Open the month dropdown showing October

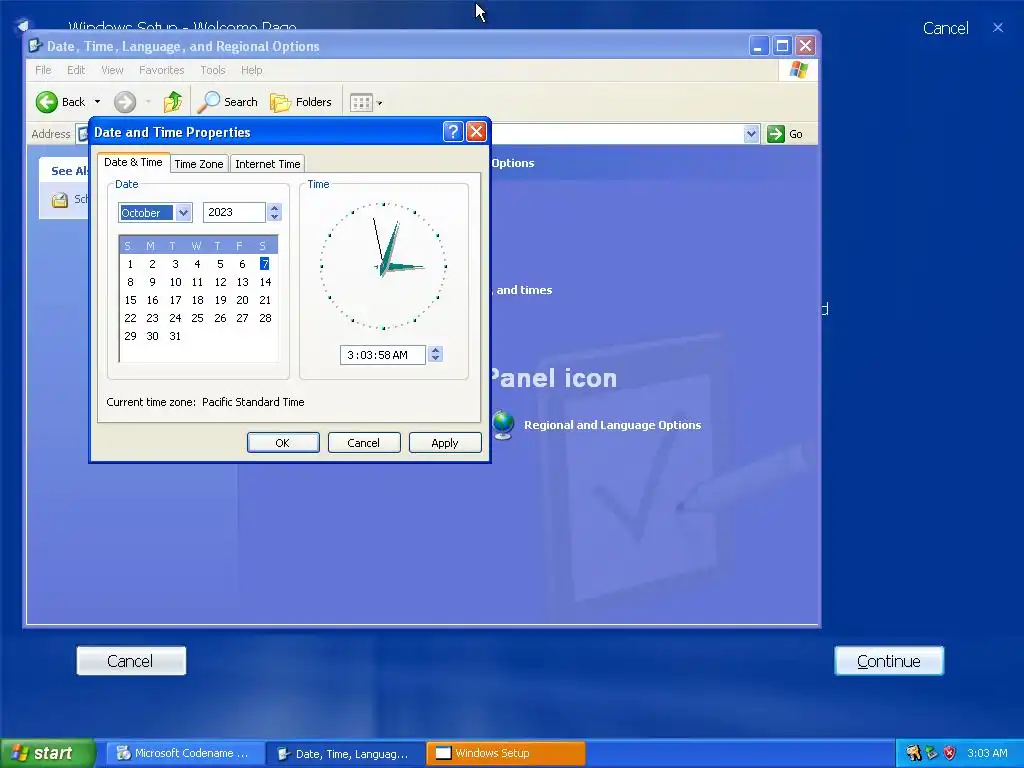tap(184, 212)
